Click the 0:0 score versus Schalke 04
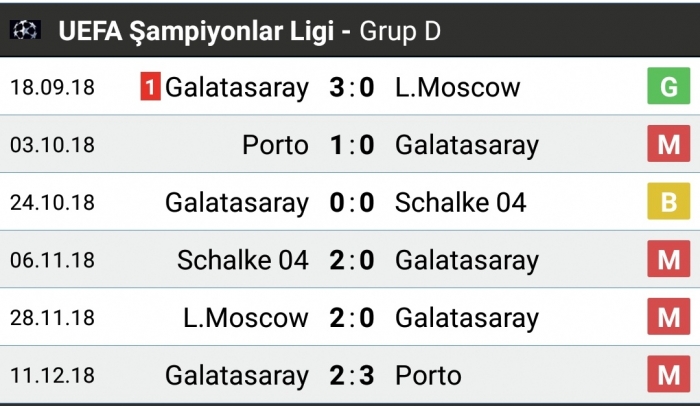The width and height of the screenshot is (700, 406). pos(351,203)
